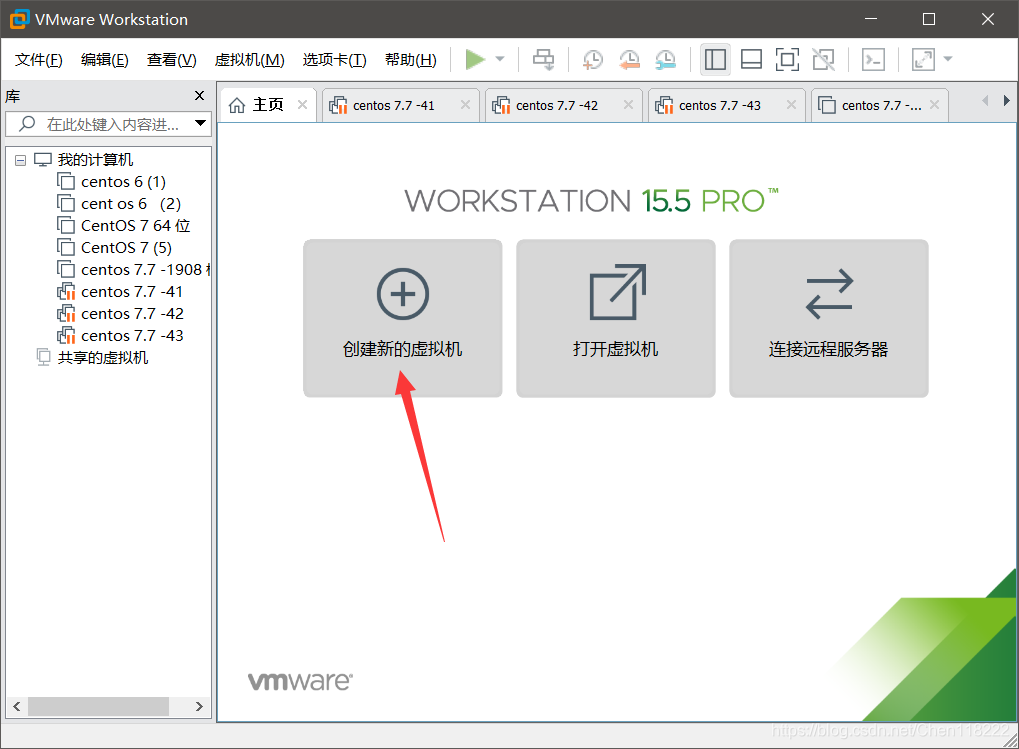This screenshot has width=1019, height=749.
Task: Collapse the 我的计算机 tree node
Action: 20,160
